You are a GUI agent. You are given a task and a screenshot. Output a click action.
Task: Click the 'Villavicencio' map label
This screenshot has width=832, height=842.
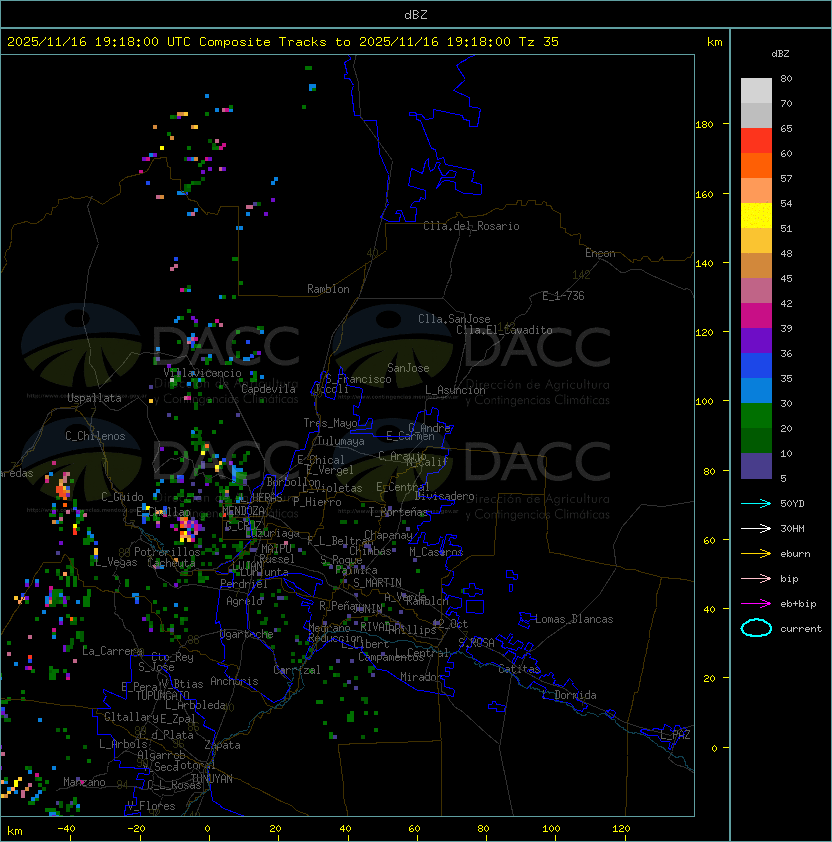(202, 373)
